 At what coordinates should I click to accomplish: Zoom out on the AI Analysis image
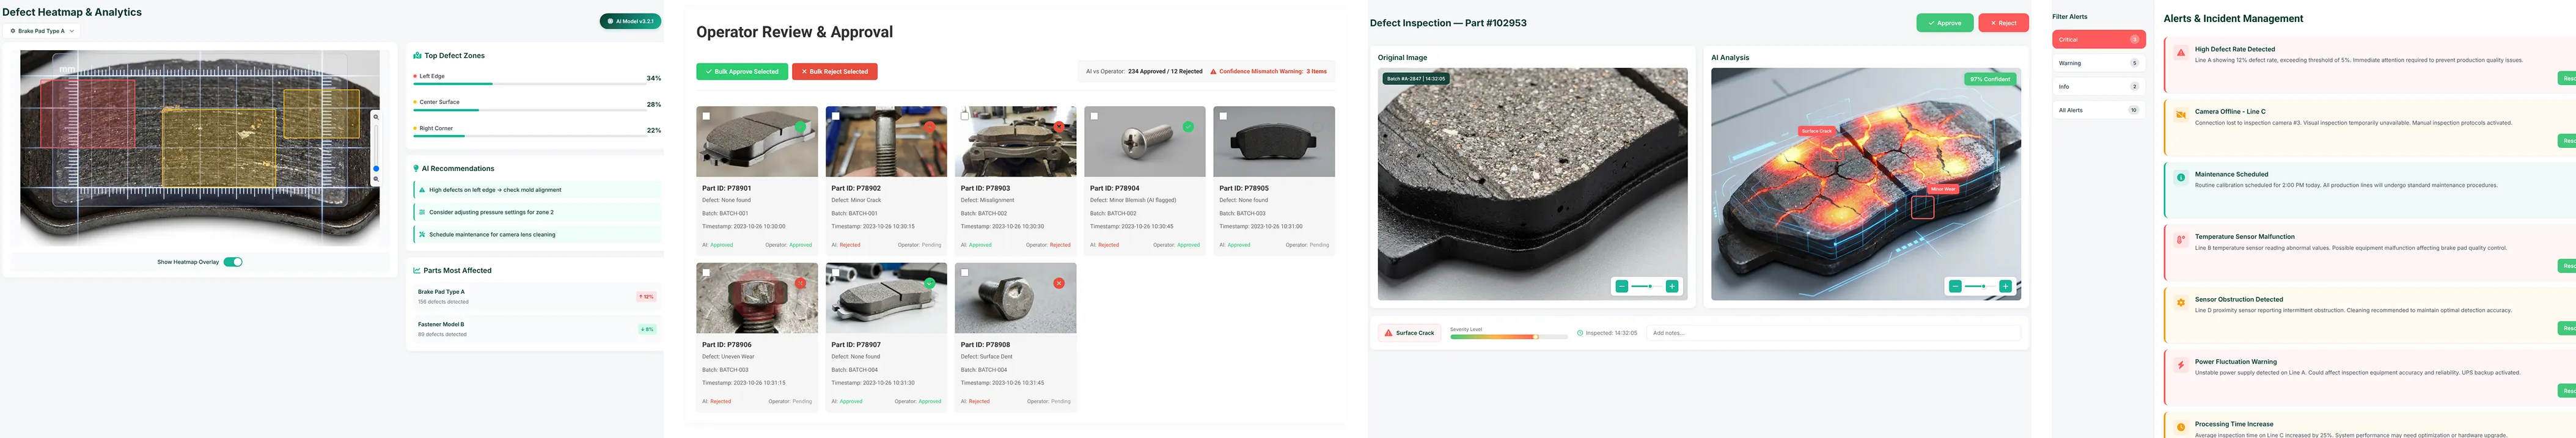coord(1955,286)
